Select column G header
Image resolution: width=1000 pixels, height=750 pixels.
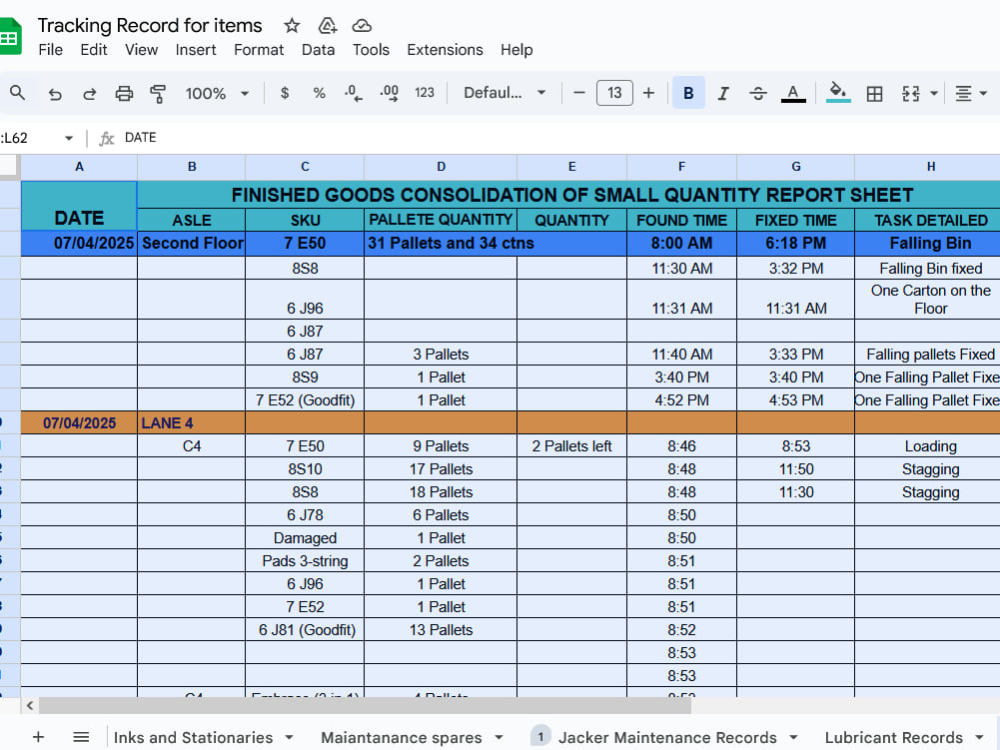tap(796, 167)
